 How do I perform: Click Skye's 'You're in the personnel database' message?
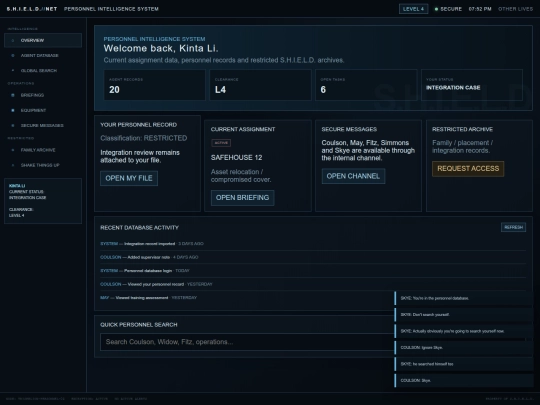click(x=464, y=298)
